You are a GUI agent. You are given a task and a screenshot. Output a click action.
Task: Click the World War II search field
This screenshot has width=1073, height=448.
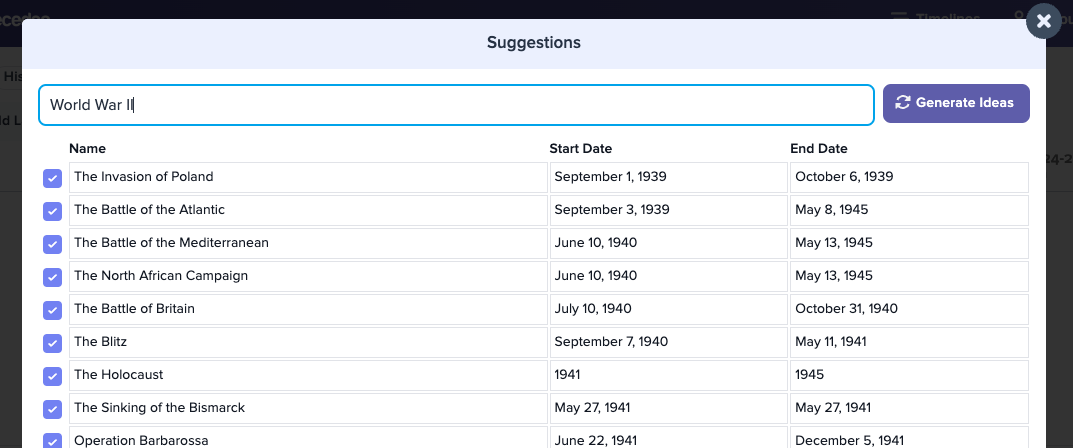[x=456, y=105]
